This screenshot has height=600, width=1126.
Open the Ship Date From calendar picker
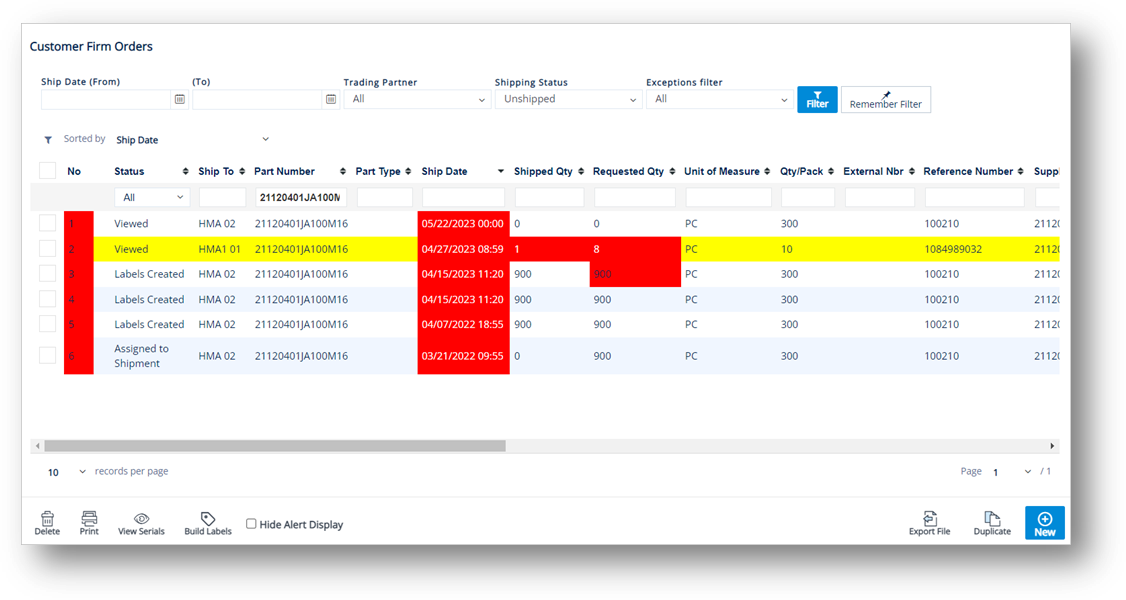[180, 99]
